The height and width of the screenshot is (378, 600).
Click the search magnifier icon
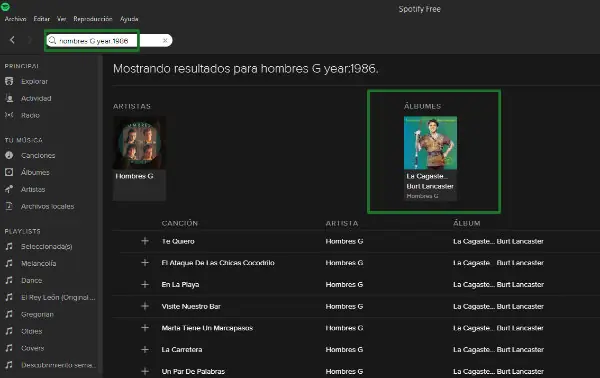click(52, 40)
